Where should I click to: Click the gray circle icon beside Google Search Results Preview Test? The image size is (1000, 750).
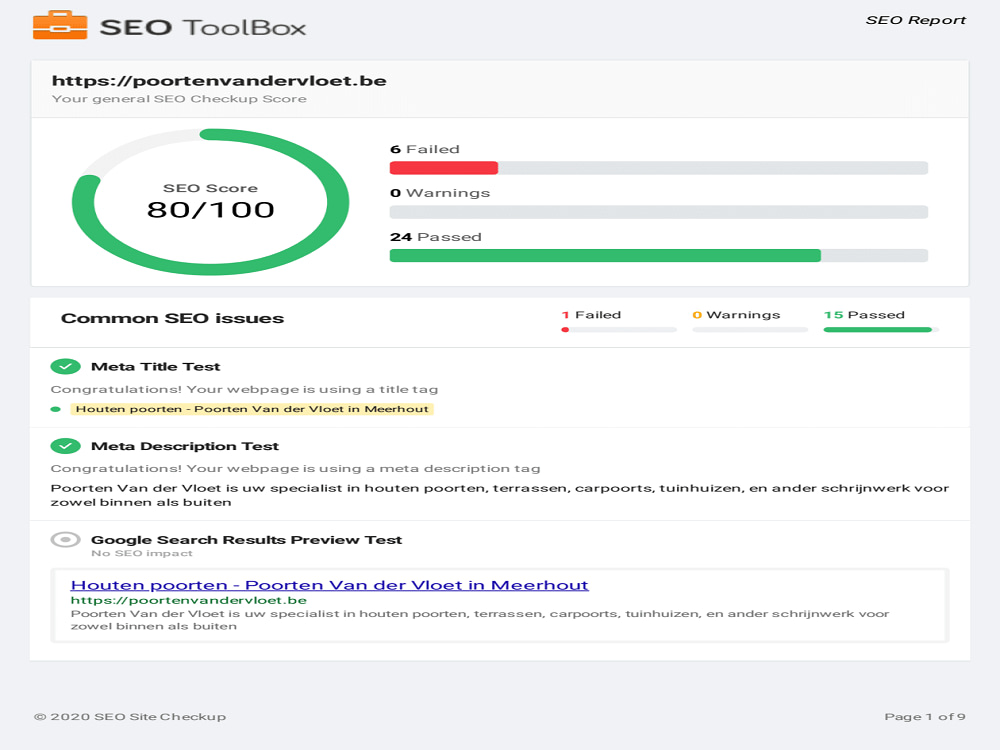(65, 540)
